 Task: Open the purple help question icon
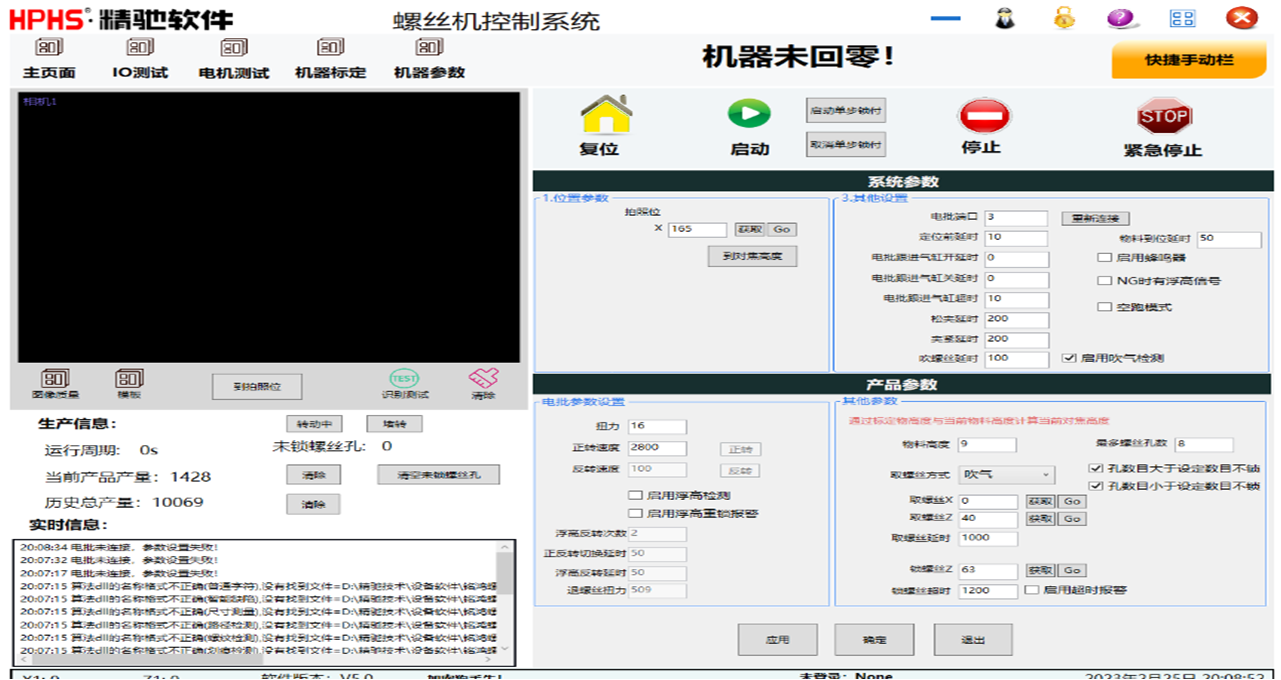[1122, 18]
